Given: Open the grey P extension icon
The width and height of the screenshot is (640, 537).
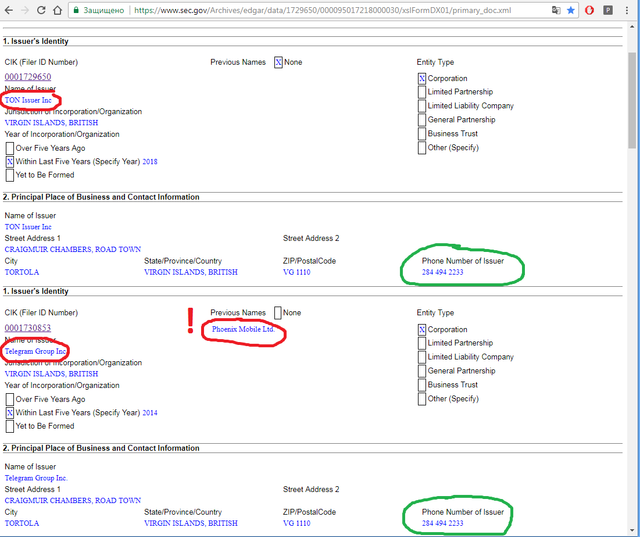Looking at the screenshot, I should coord(608,10).
